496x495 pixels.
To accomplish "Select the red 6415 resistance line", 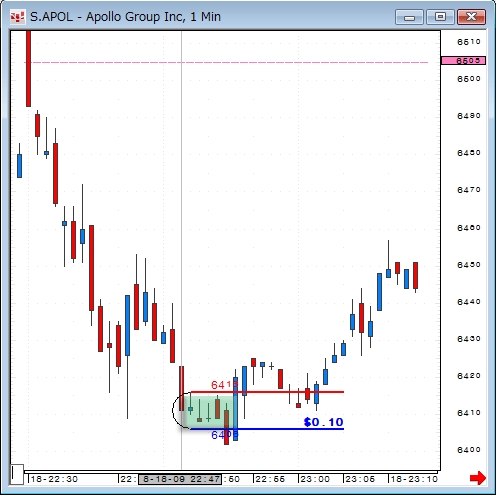I will click(x=267, y=392).
